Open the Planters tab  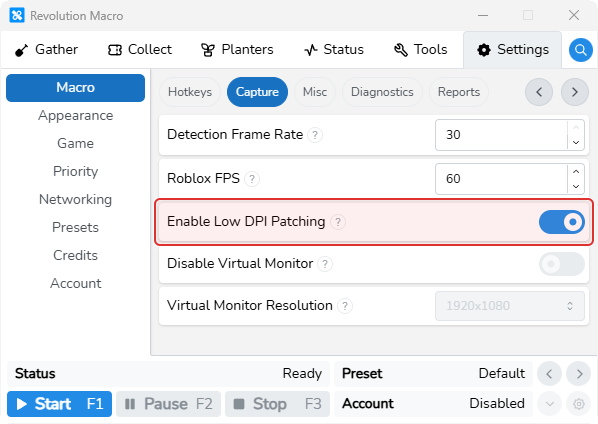pyautogui.click(x=237, y=50)
